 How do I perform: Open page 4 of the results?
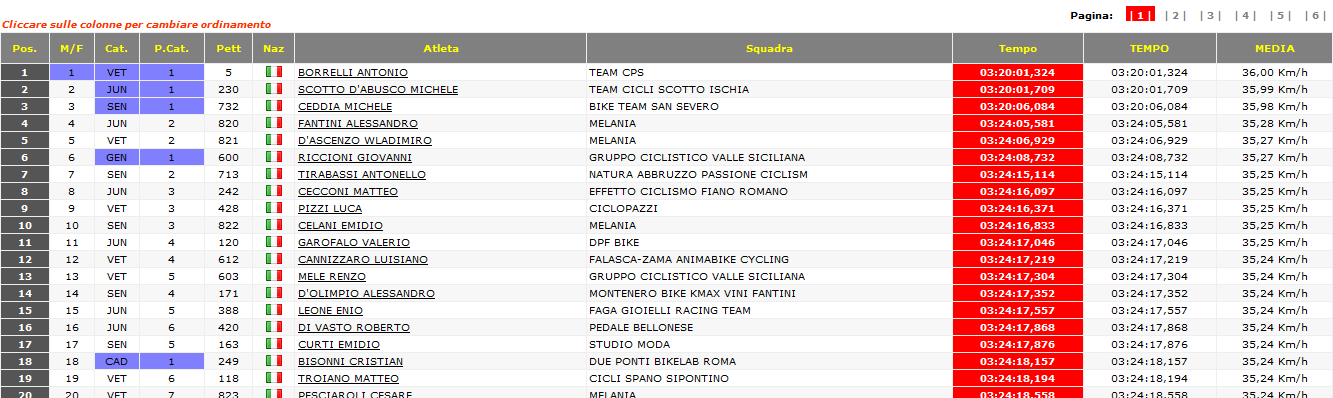point(1246,15)
